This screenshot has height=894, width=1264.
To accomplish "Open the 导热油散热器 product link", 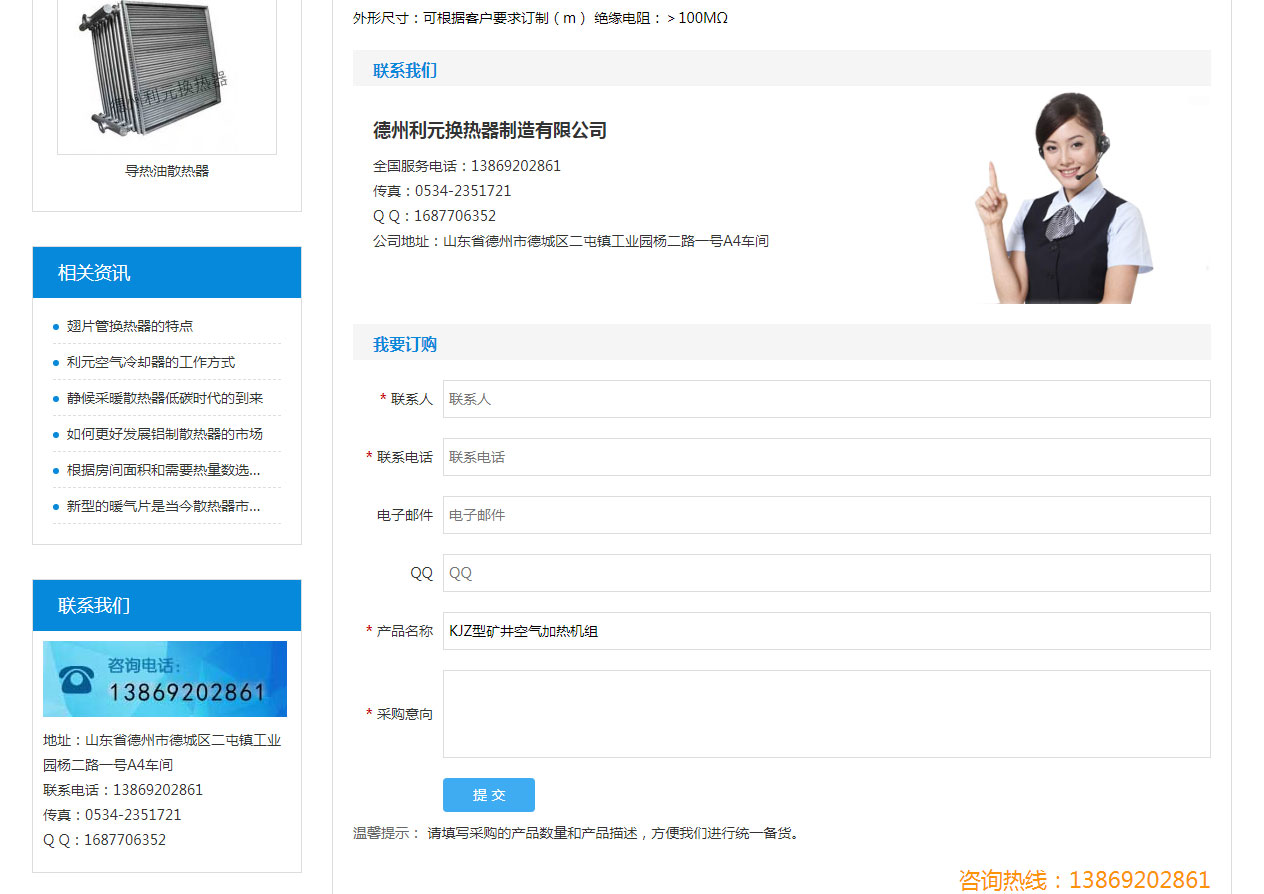I will pos(167,171).
